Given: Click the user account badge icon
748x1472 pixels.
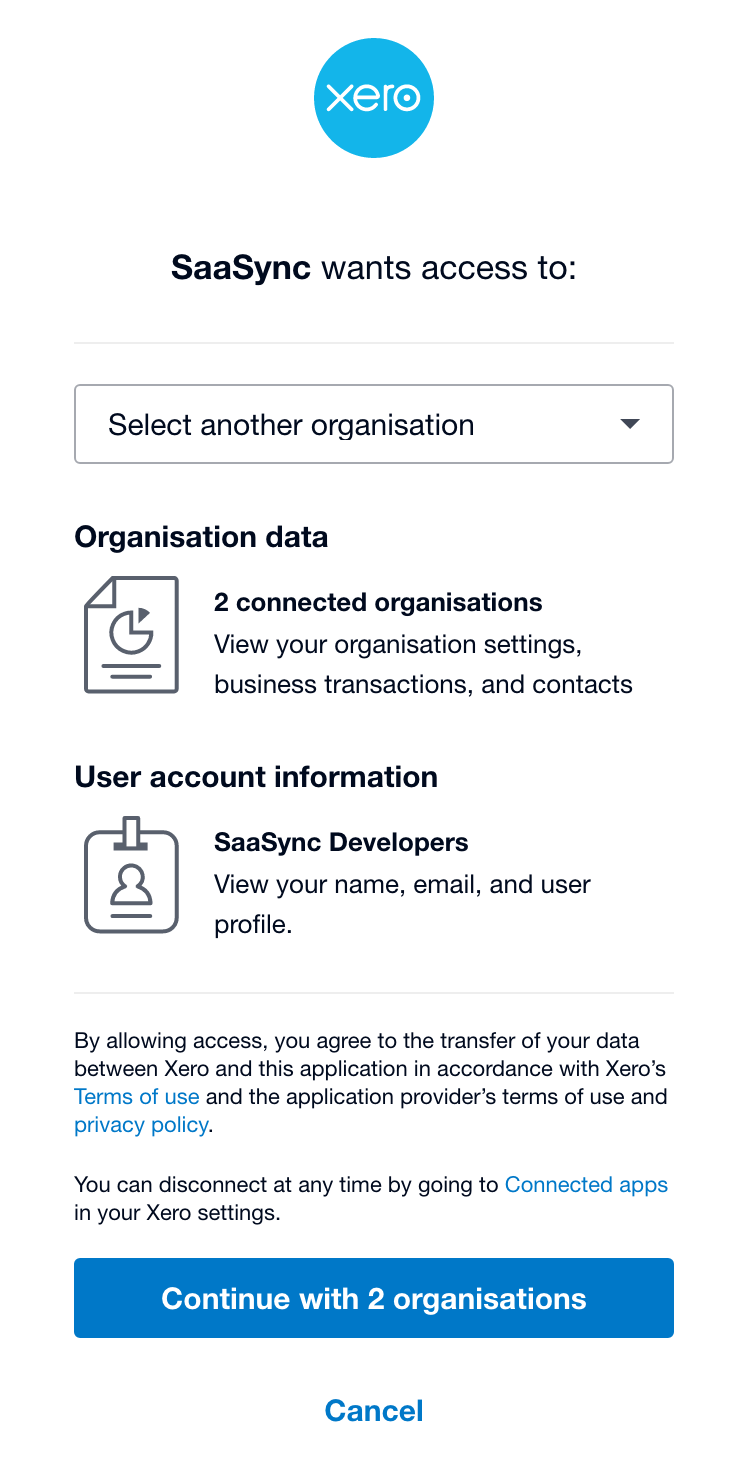Looking at the screenshot, I should (132, 875).
